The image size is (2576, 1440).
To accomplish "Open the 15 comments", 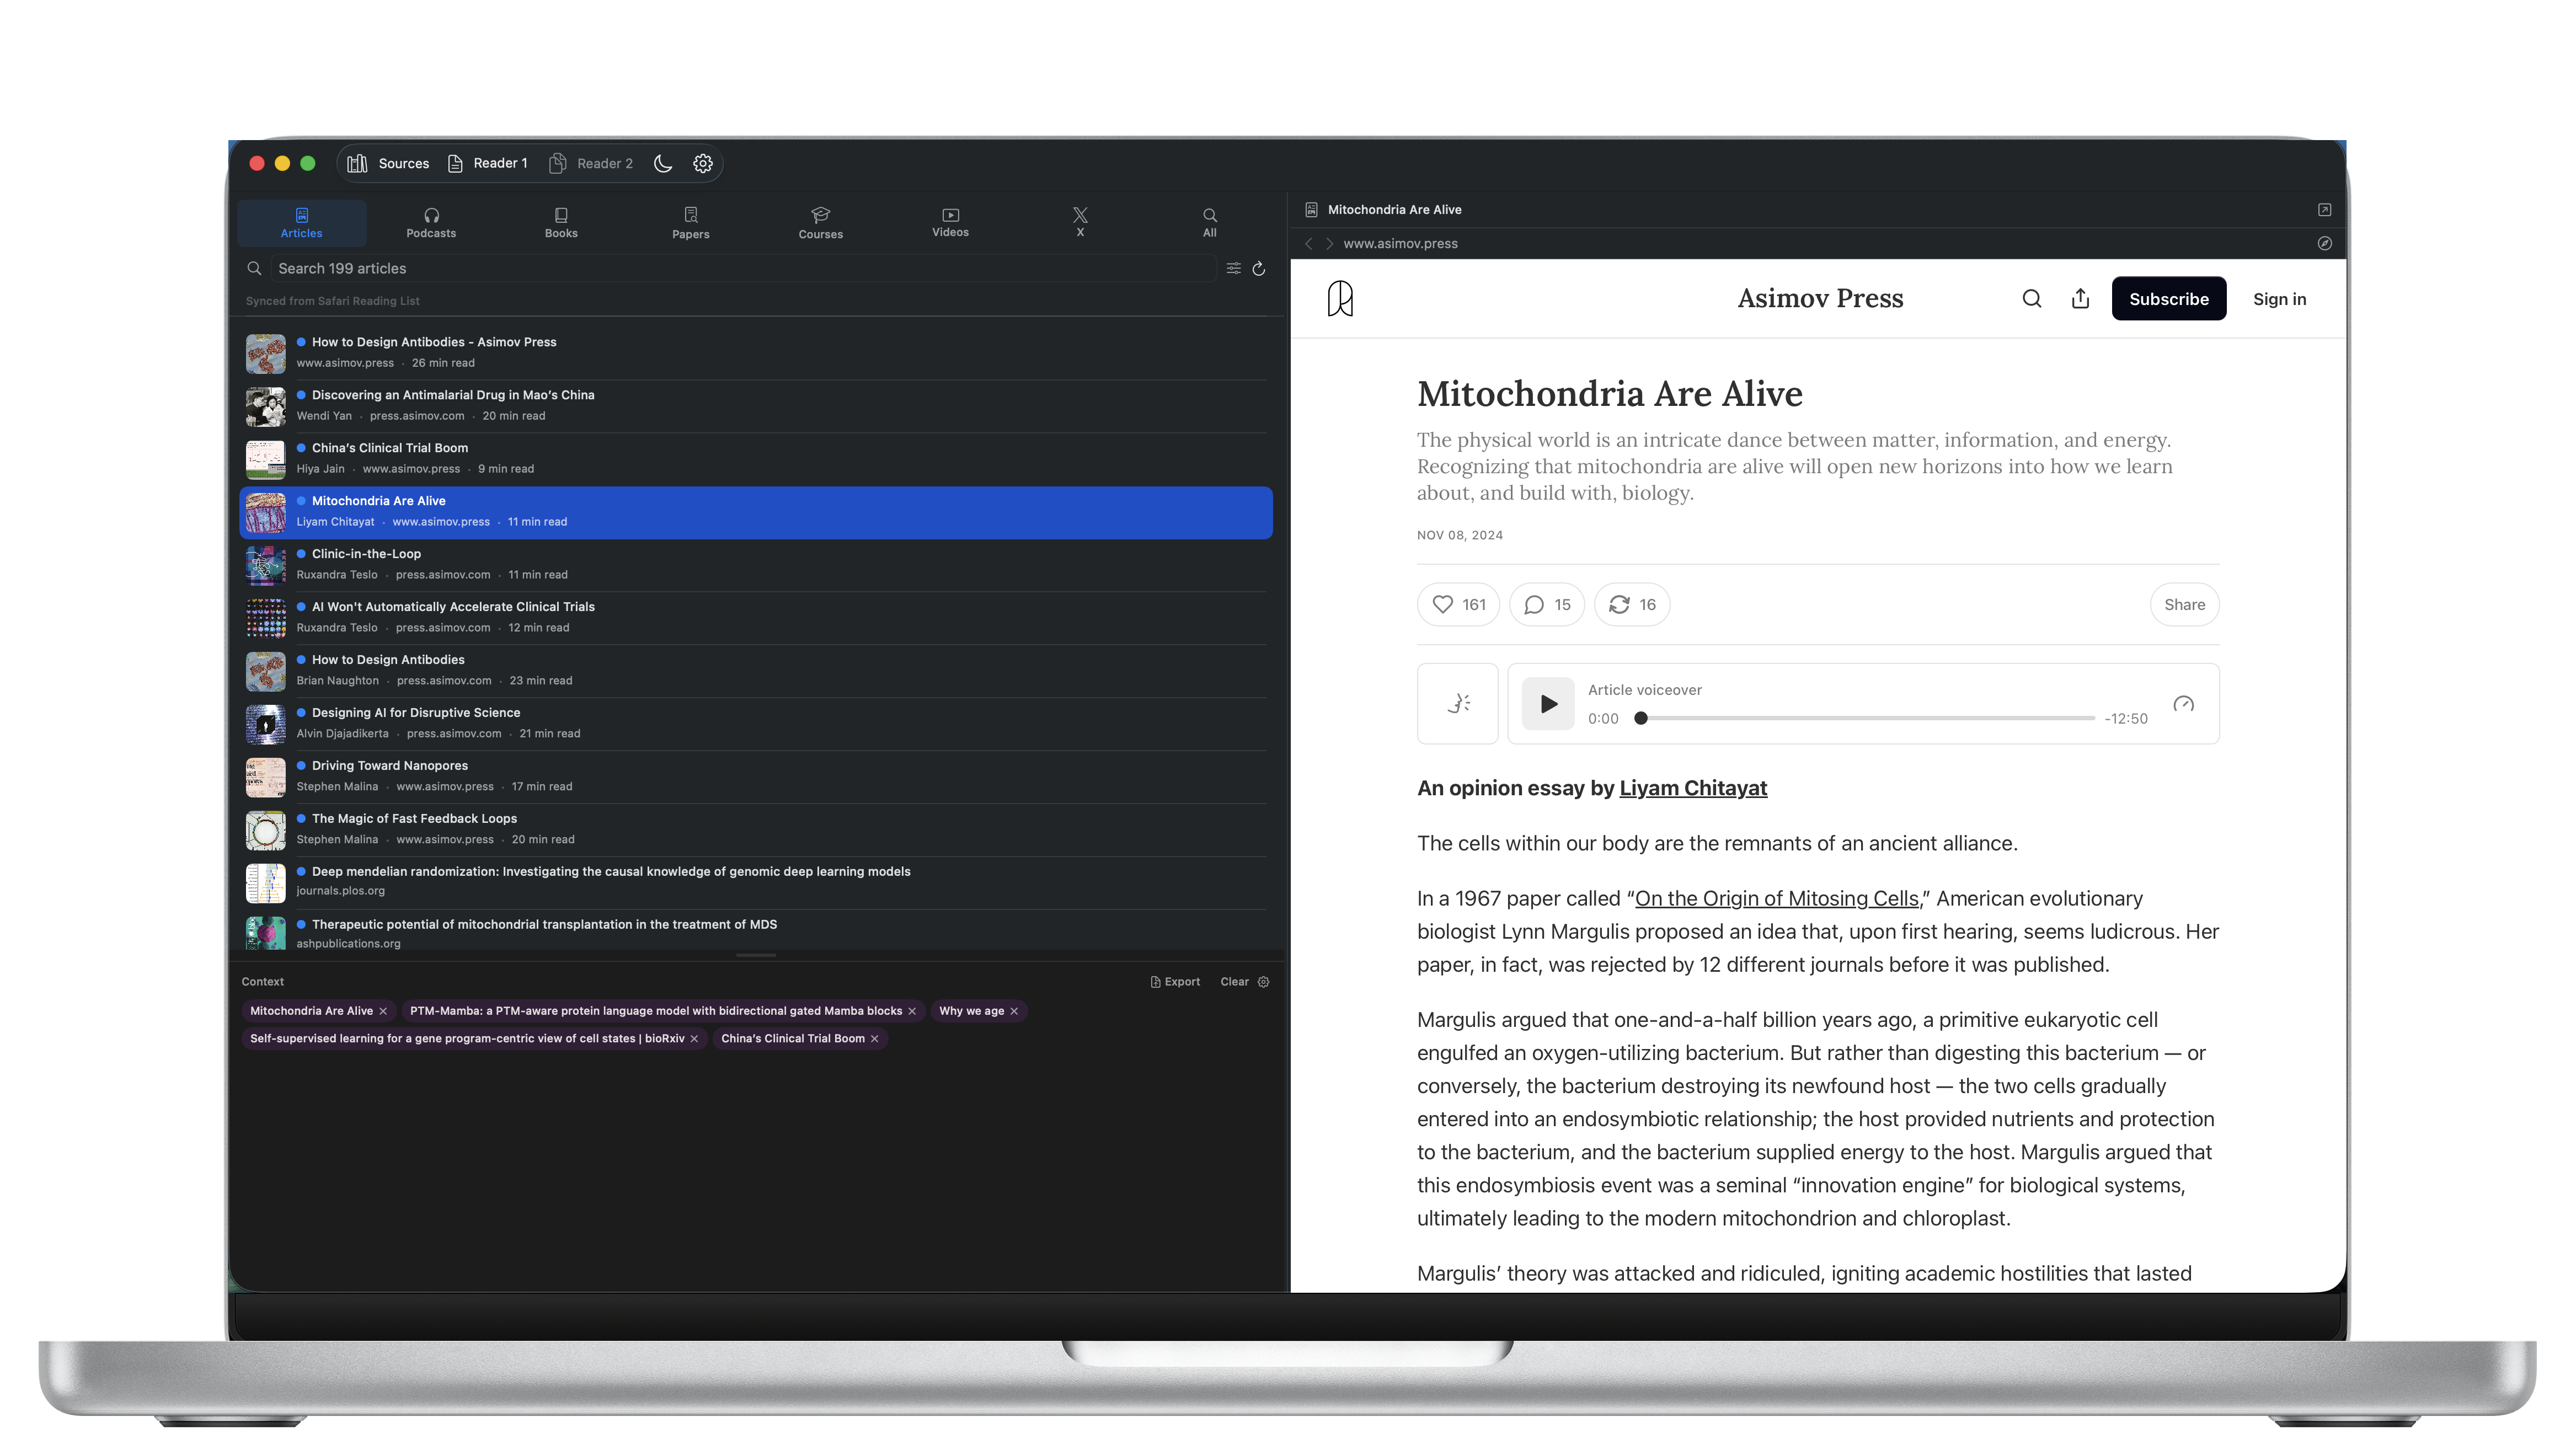I will click(x=1547, y=605).
